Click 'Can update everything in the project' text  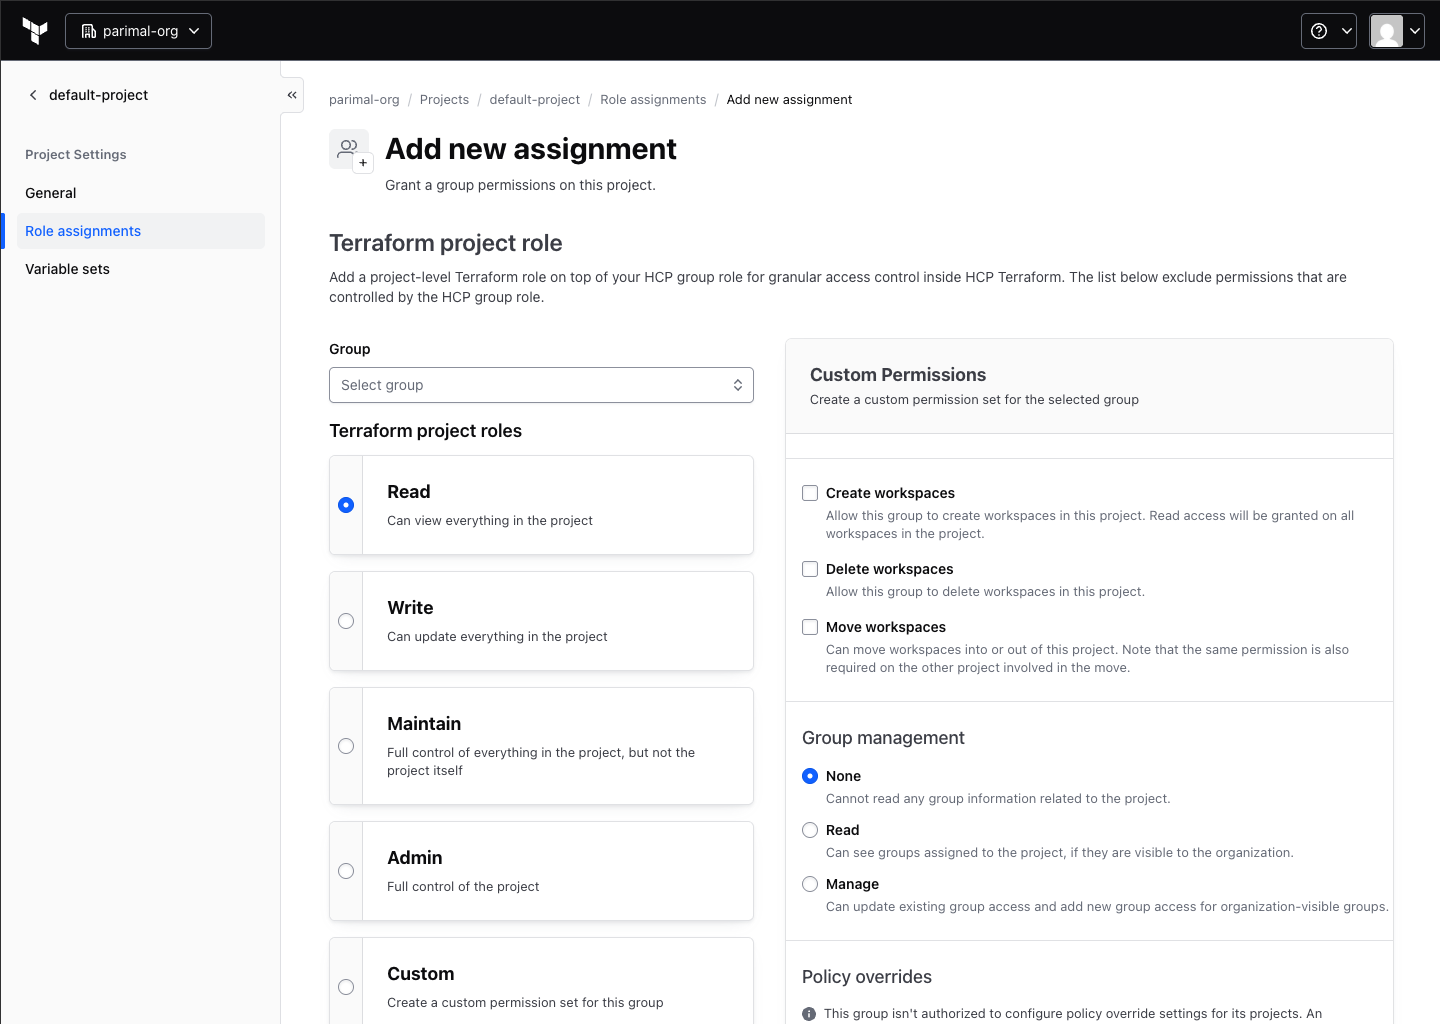[x=497, y=637]
